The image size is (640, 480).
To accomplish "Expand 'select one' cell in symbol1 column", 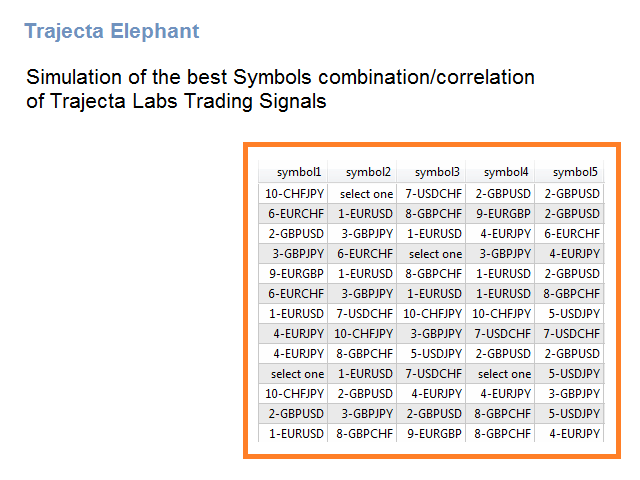I will tap(293, 374).
